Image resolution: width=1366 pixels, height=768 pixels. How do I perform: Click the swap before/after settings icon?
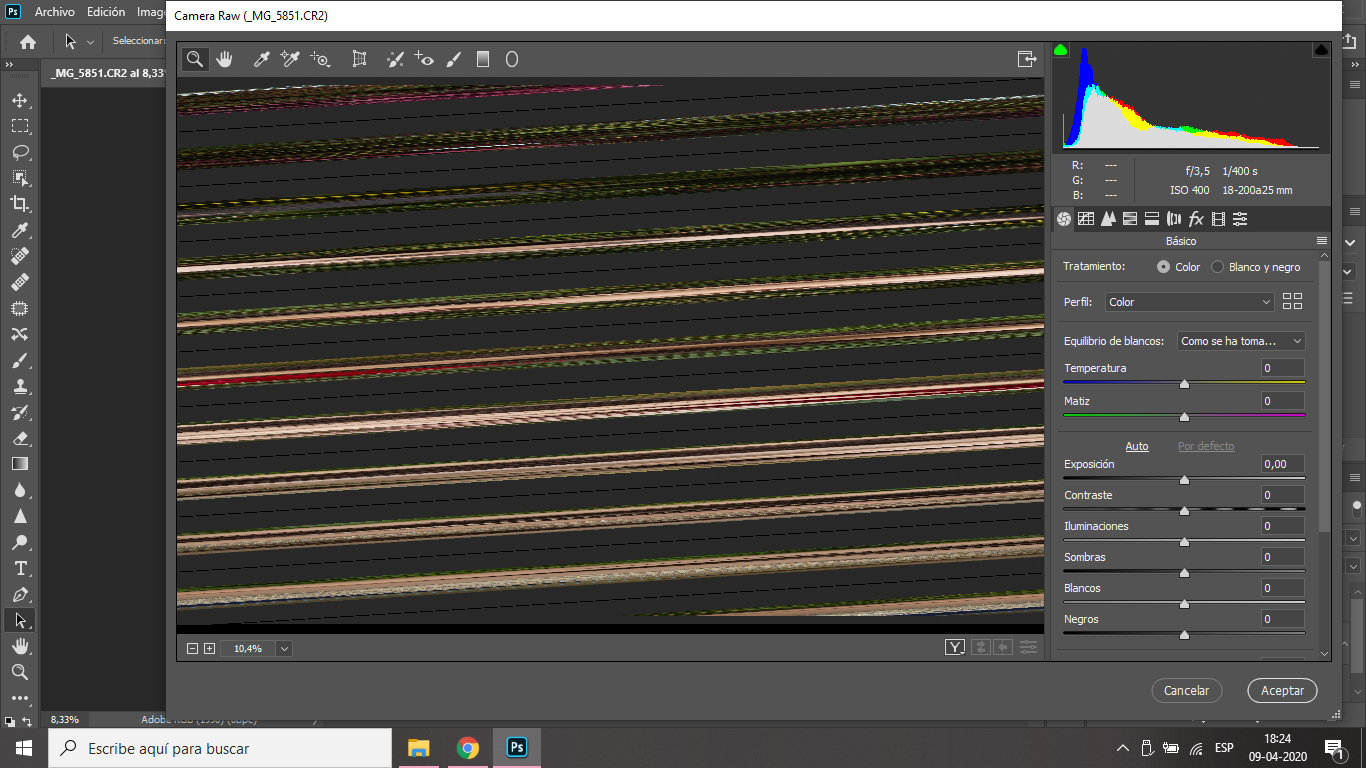981,647
